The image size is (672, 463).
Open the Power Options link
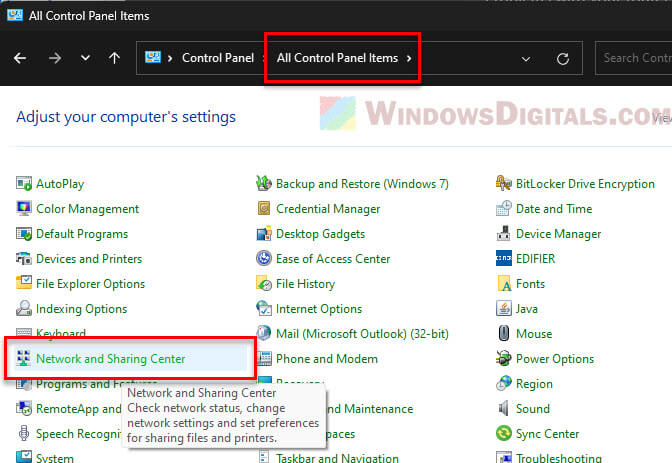[555, 358]
